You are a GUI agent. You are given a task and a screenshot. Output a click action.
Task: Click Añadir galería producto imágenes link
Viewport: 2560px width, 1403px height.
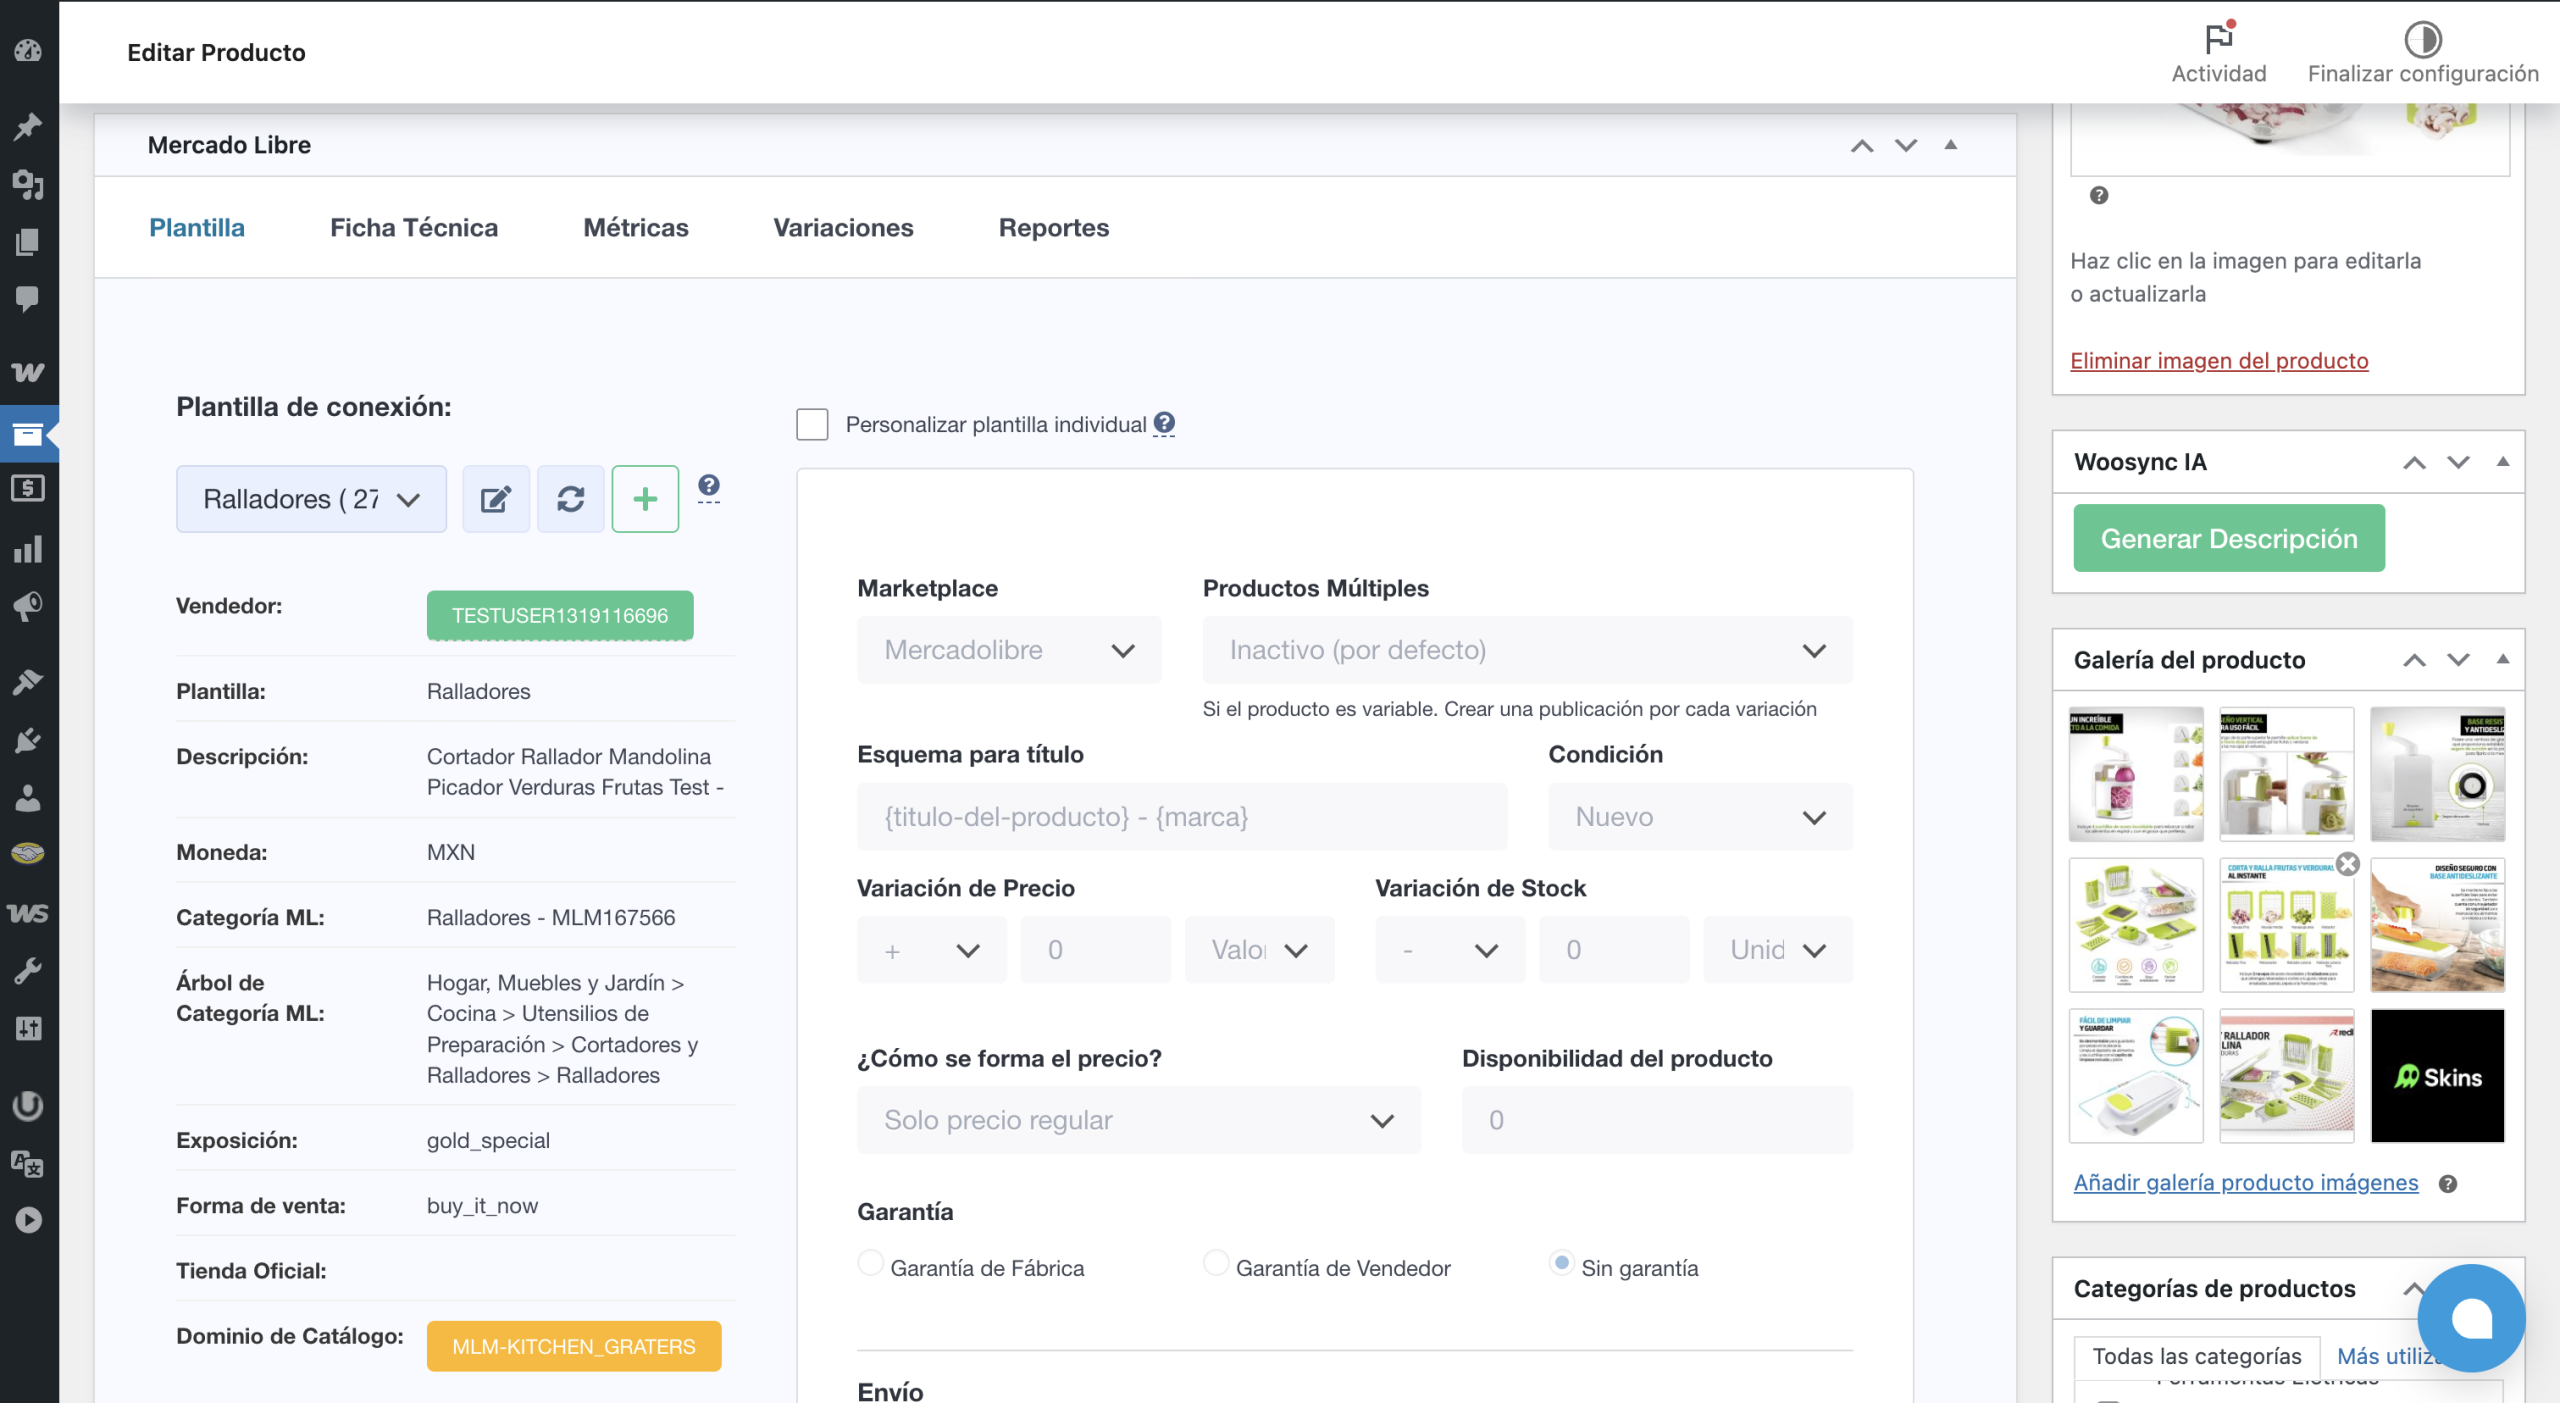click(2245, 1182)
